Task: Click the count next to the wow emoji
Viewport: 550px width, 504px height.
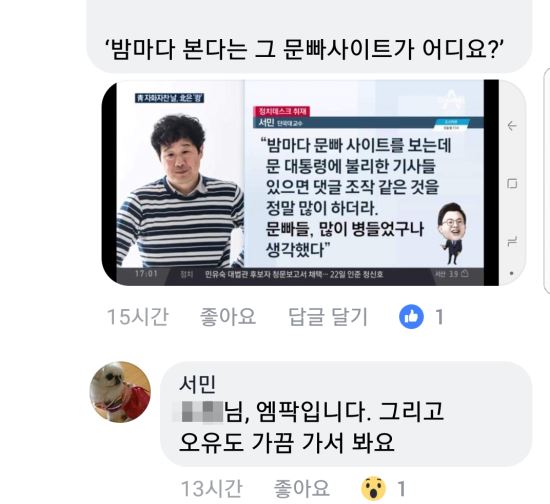Action: pyautogui.click(x=401, y=489)
